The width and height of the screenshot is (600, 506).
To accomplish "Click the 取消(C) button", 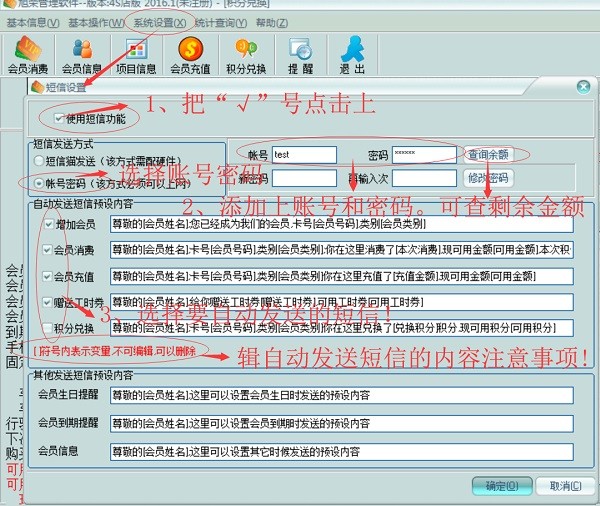I will [x=566, y=486].
